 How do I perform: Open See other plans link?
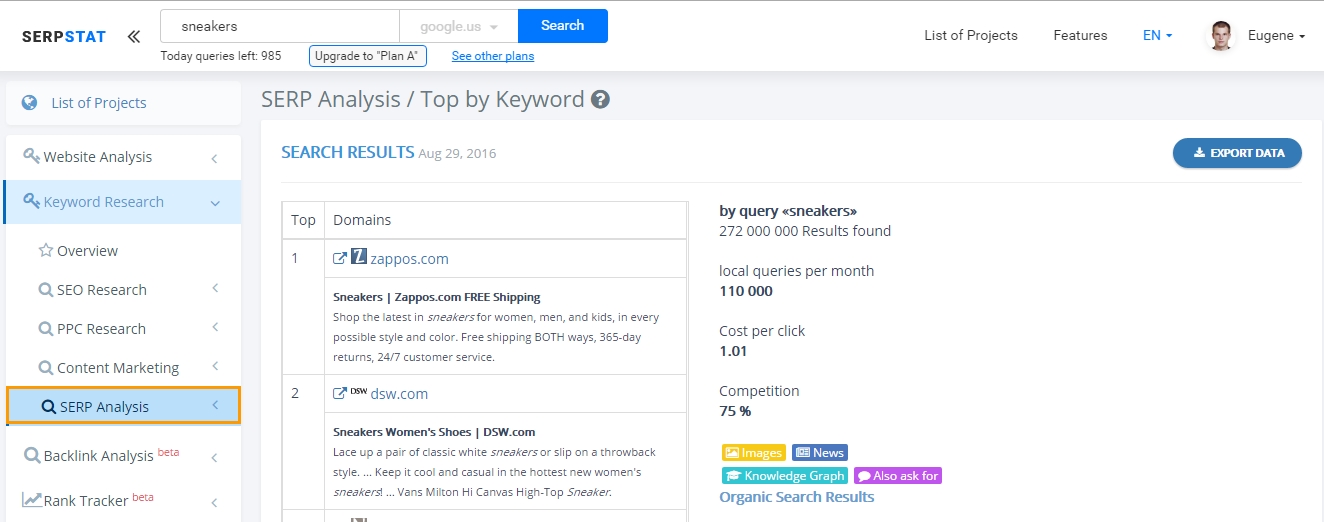(x=493, y=56)
